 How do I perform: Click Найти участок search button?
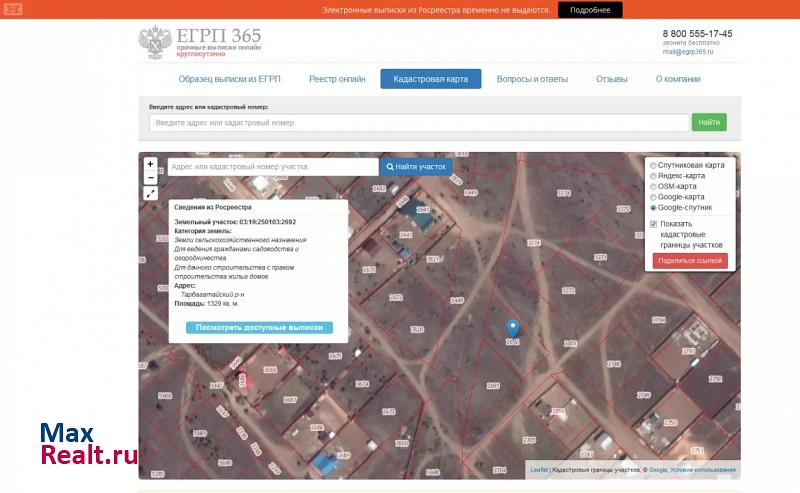coord(418,167)
